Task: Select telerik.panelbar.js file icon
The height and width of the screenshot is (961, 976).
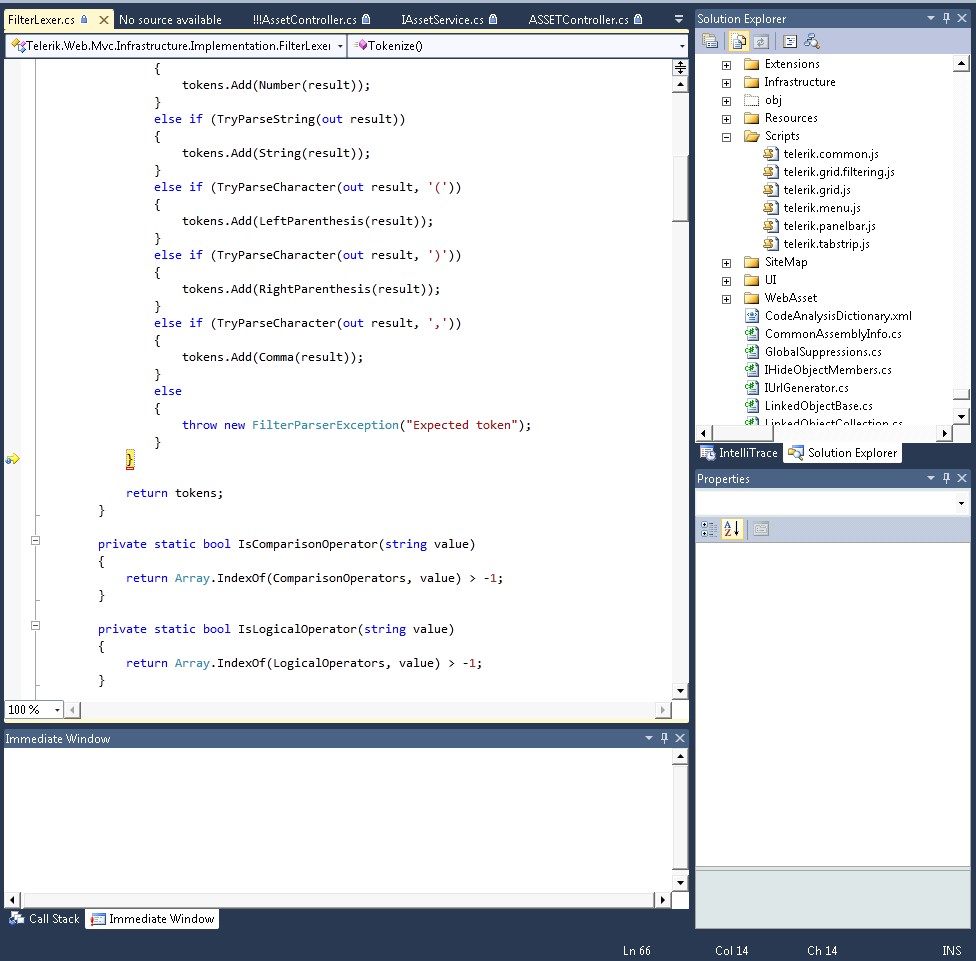Action: coord(771,226)
